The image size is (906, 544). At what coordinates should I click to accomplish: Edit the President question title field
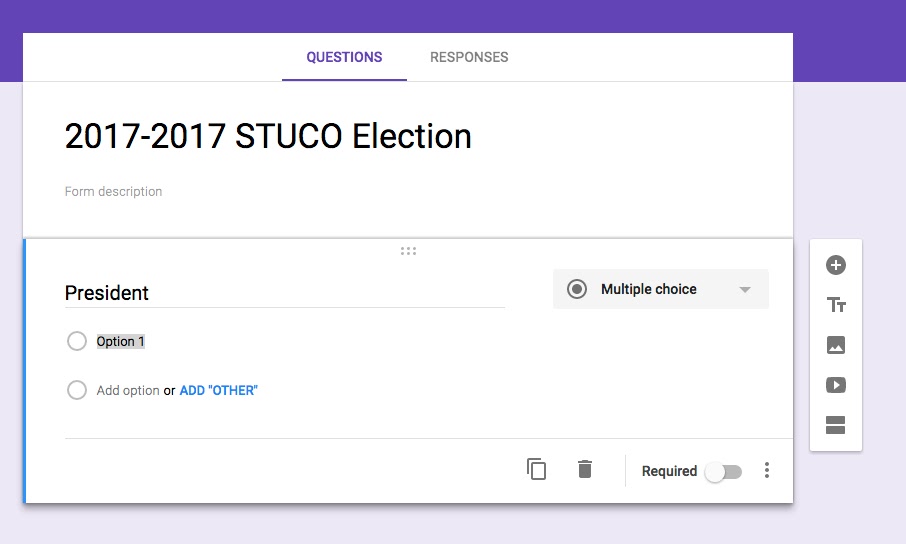[x=285, y=293]
